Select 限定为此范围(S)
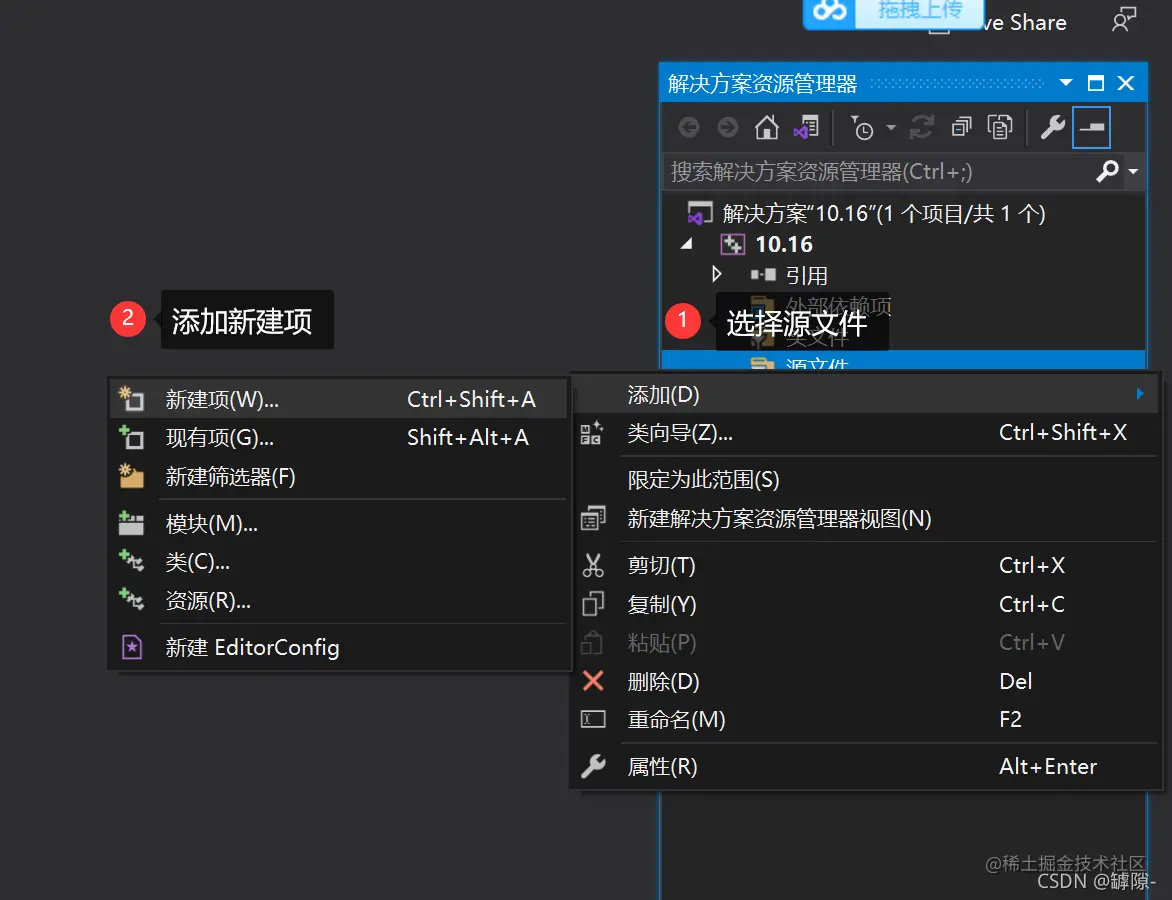Viewport: 1172px width, 900px height. (x=866, y=480)
